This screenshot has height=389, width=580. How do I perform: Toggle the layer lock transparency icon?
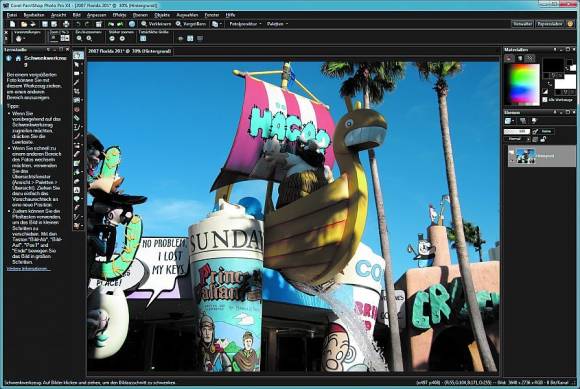click(543, 139)
